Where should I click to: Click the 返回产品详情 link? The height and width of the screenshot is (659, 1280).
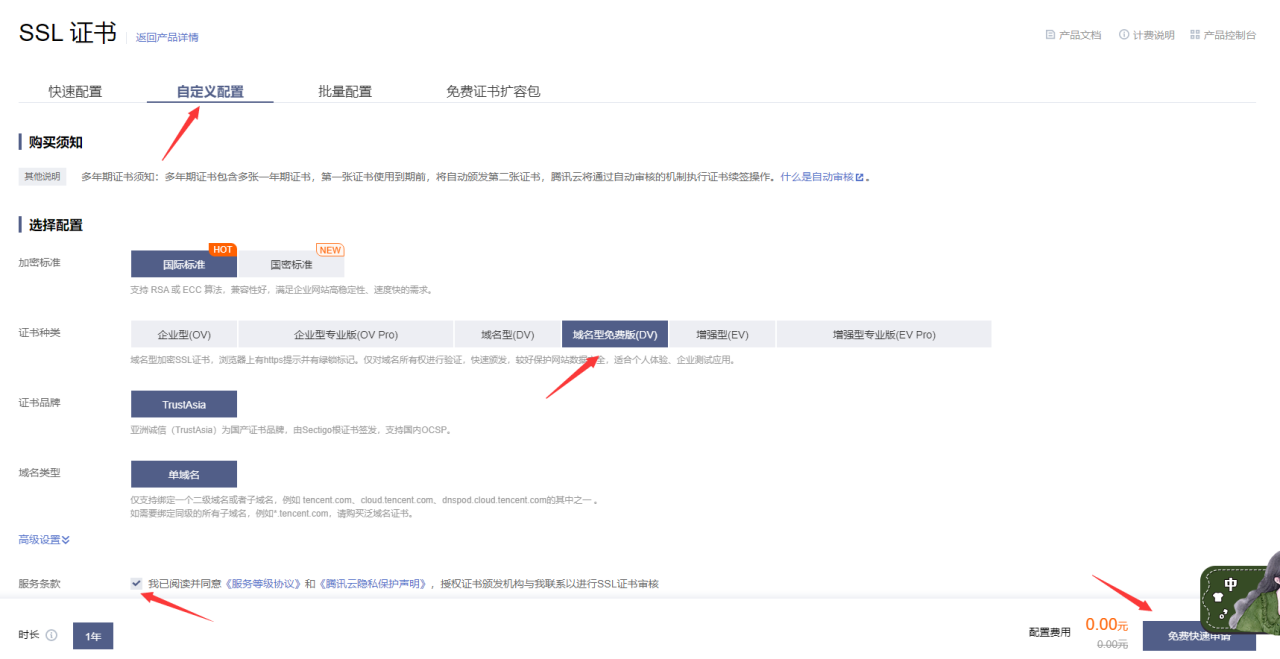[x=166, y=37]
